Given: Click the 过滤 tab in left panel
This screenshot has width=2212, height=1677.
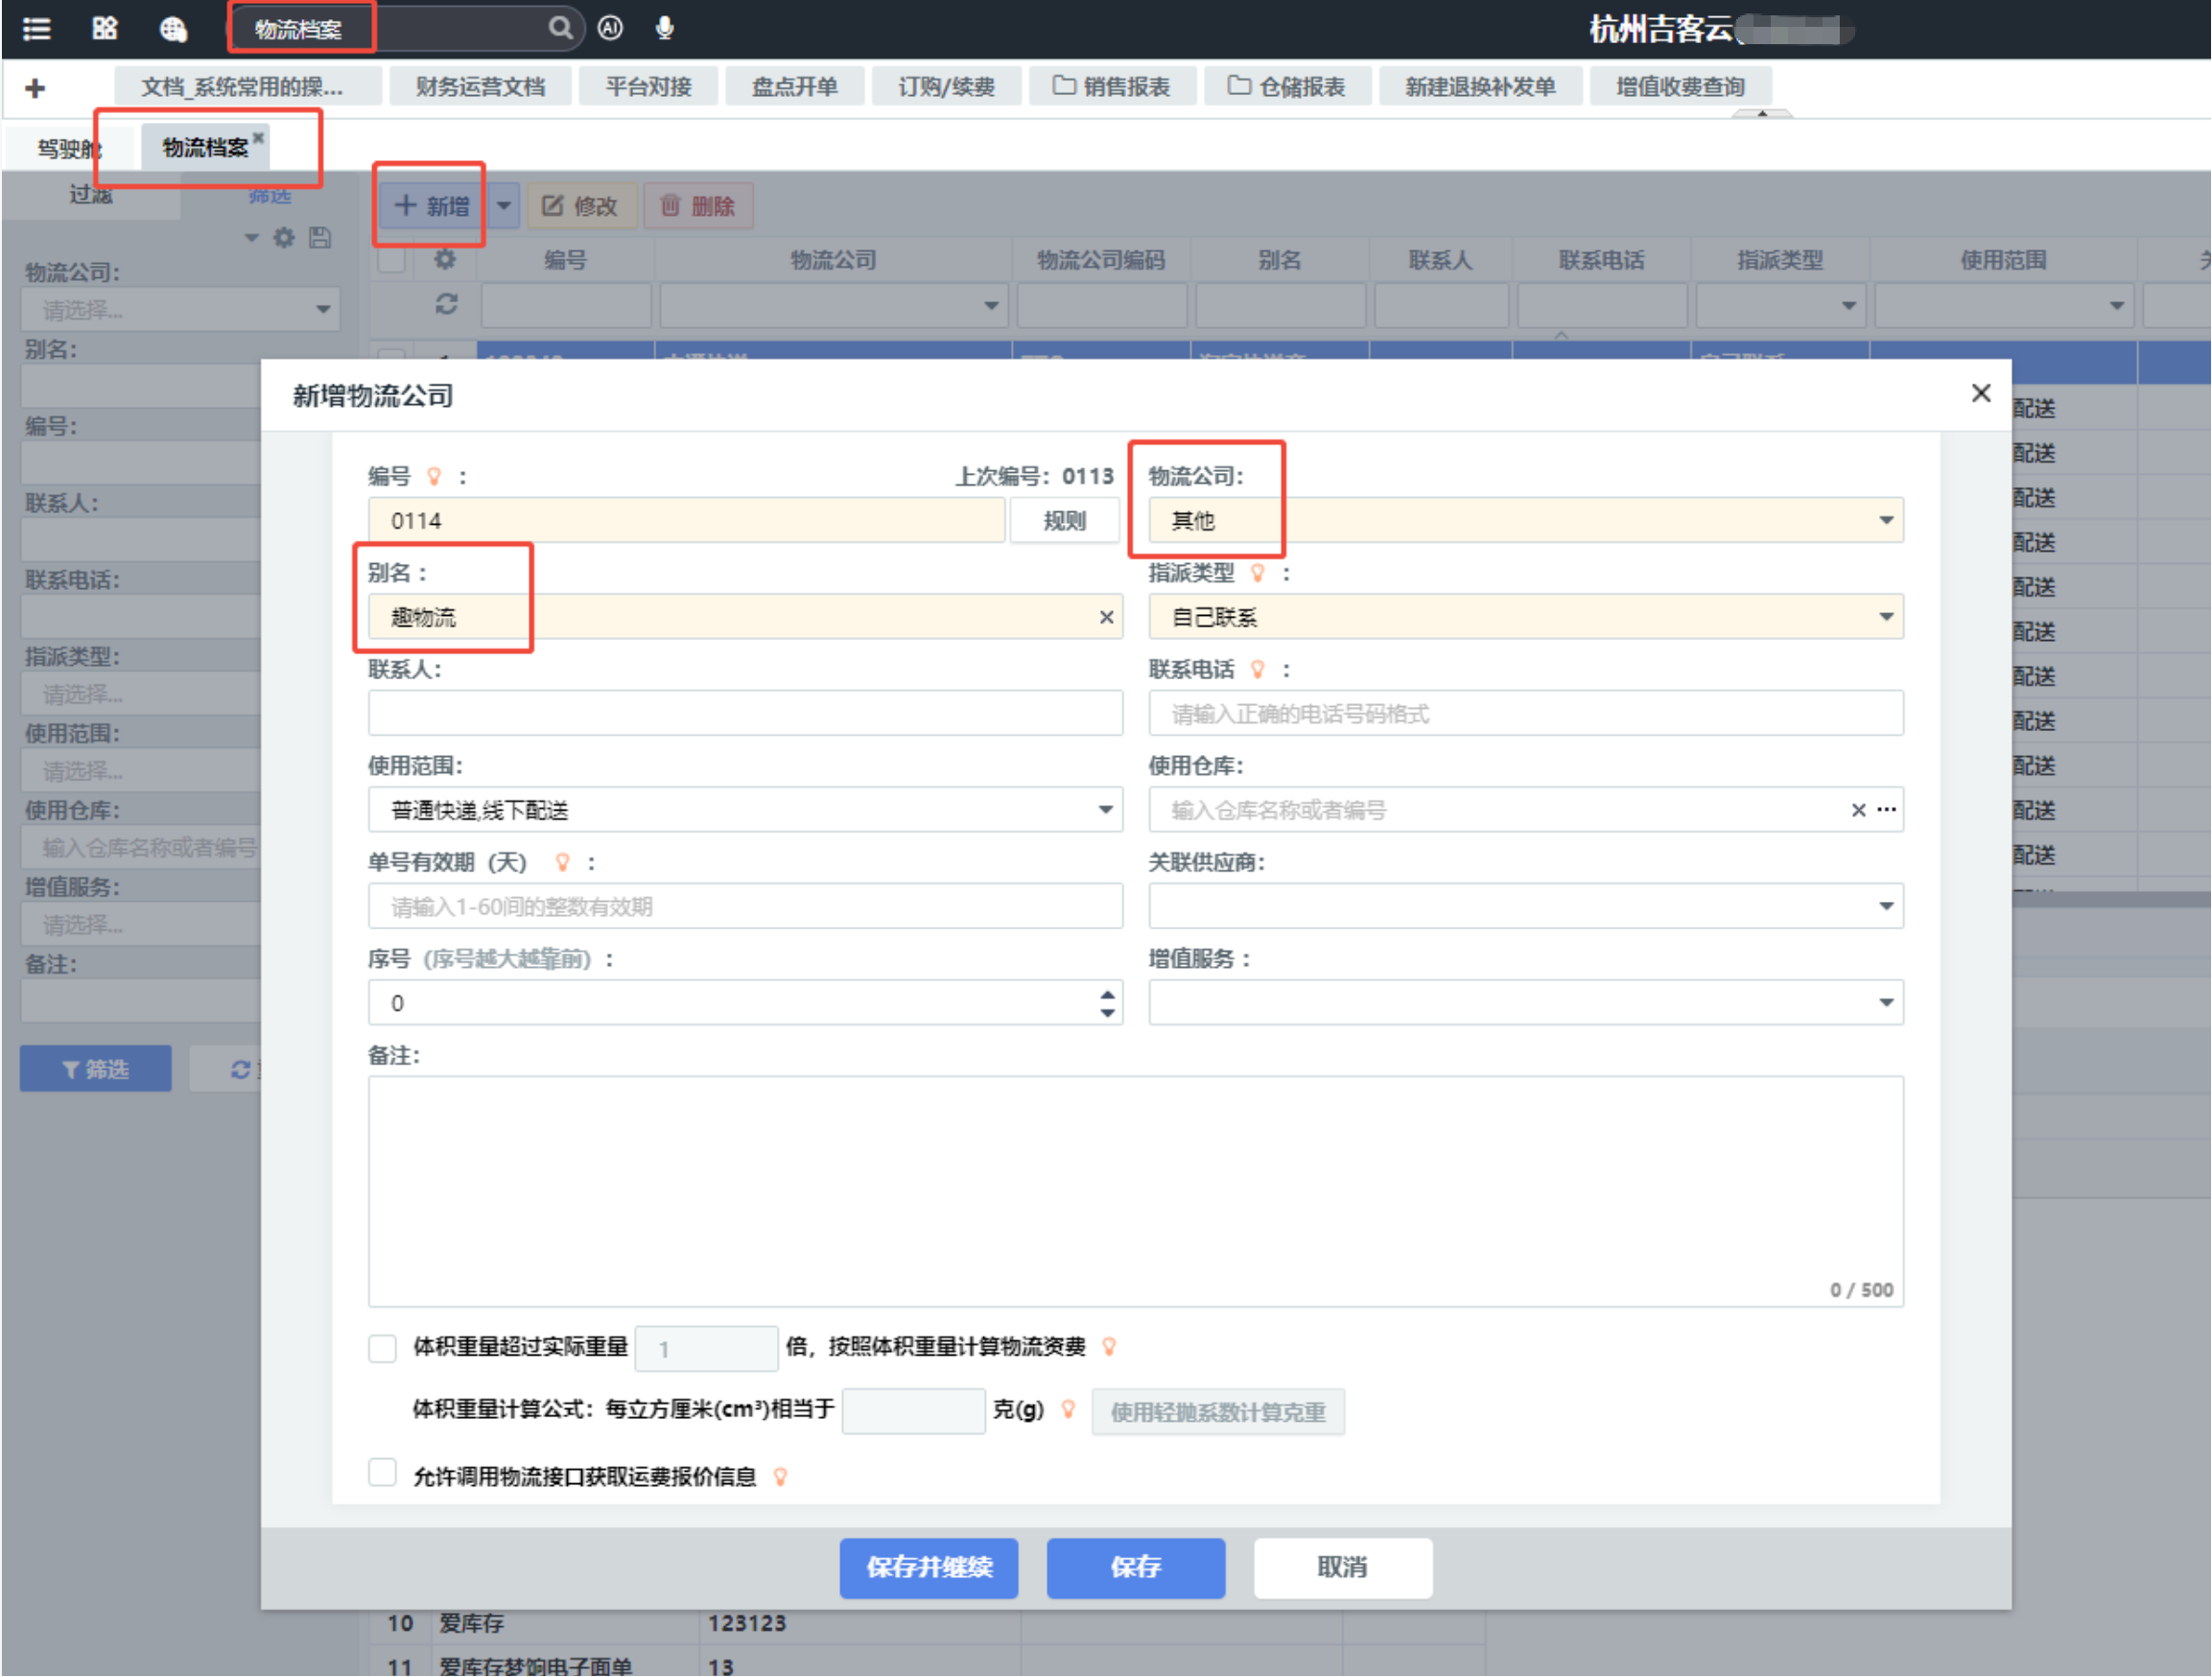Looking at the screenshot, I should point(90,194).
